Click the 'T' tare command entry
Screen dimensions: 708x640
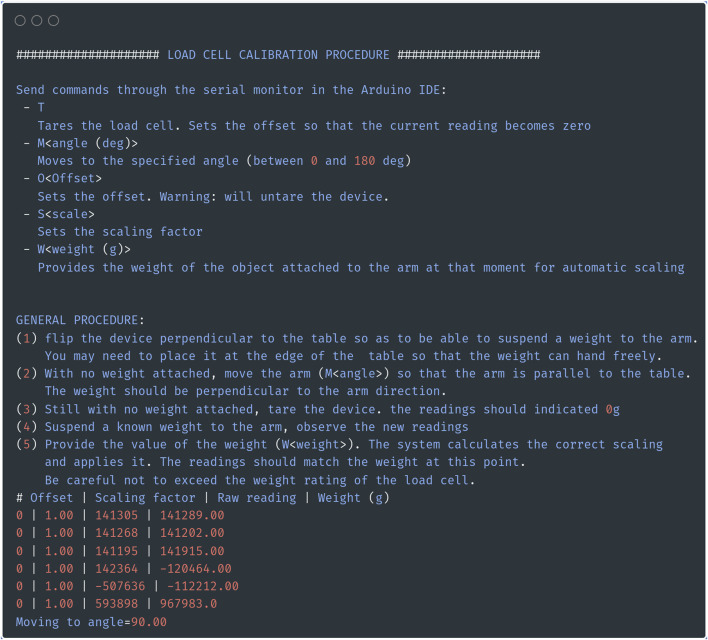coord(41,107)
